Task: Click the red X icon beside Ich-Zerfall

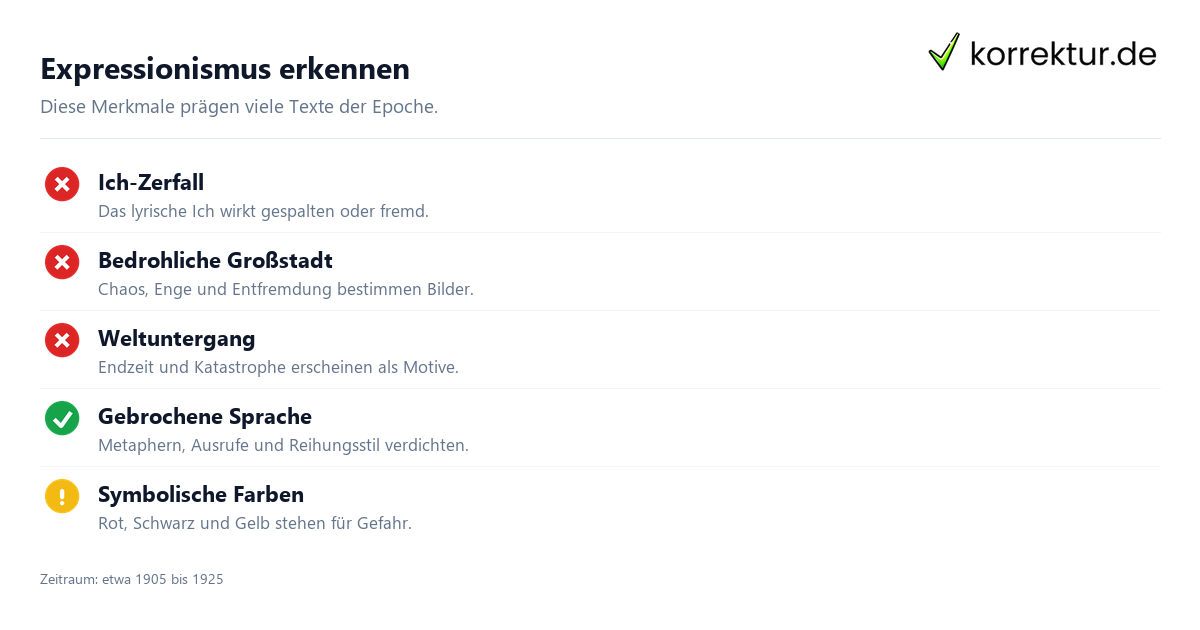Action: tap(62, 184)
